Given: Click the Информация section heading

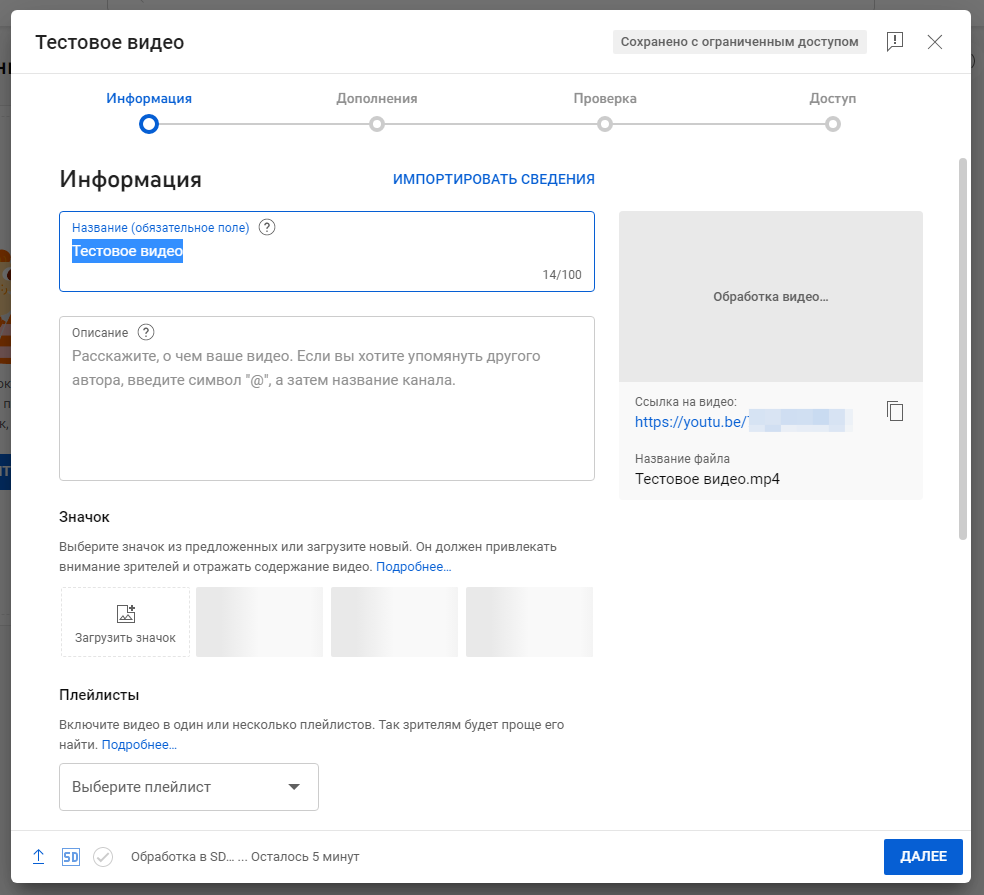Looking at the screenshot, I should 131,180.
